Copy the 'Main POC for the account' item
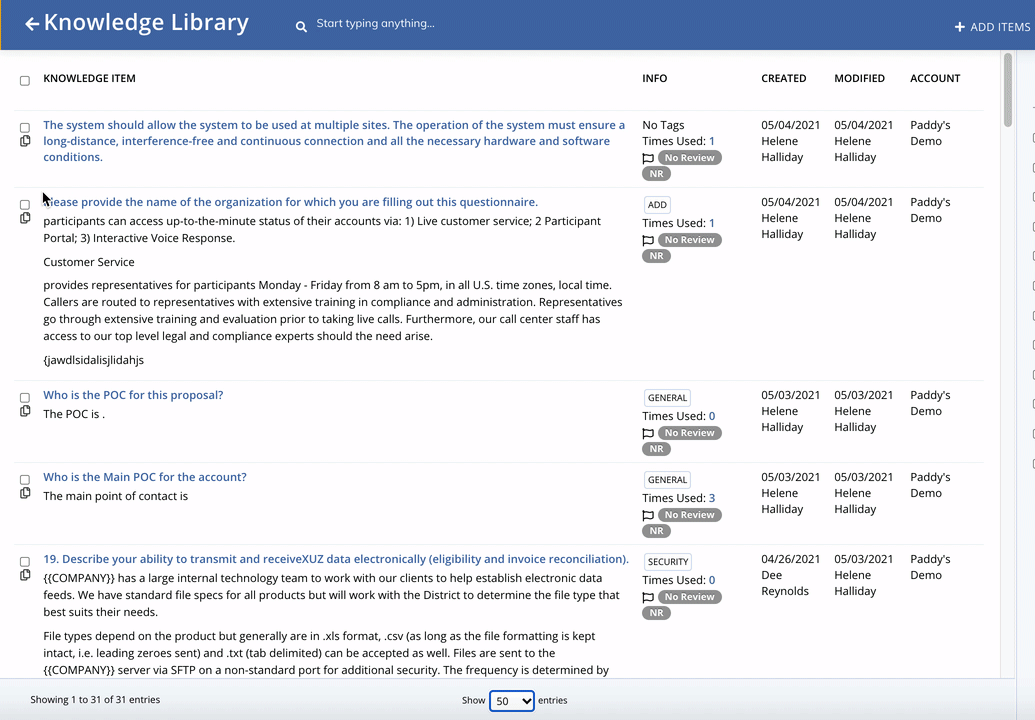 point(25,493)
